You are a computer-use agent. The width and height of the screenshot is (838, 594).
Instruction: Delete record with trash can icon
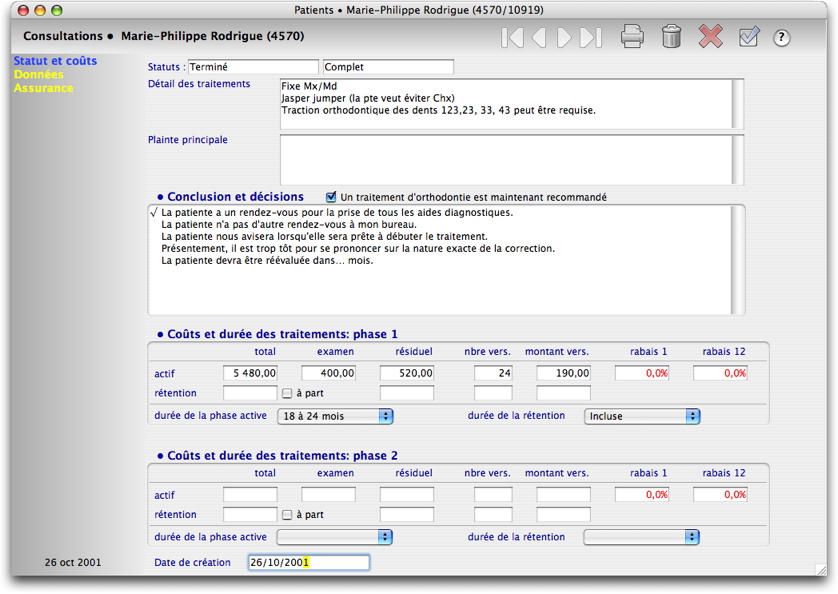coord(671,37)
